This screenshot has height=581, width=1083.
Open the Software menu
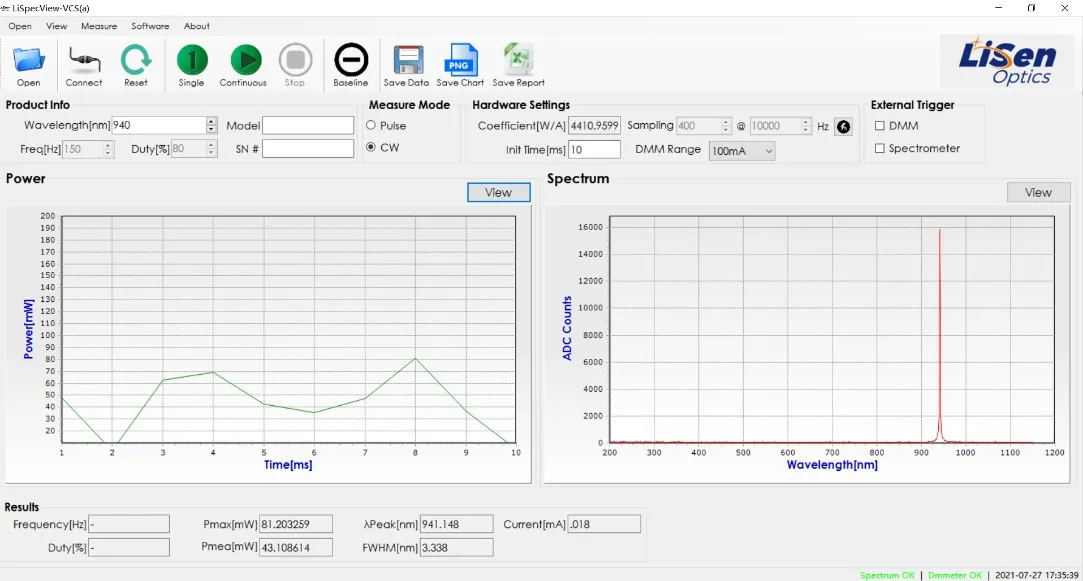coord(150,26)
